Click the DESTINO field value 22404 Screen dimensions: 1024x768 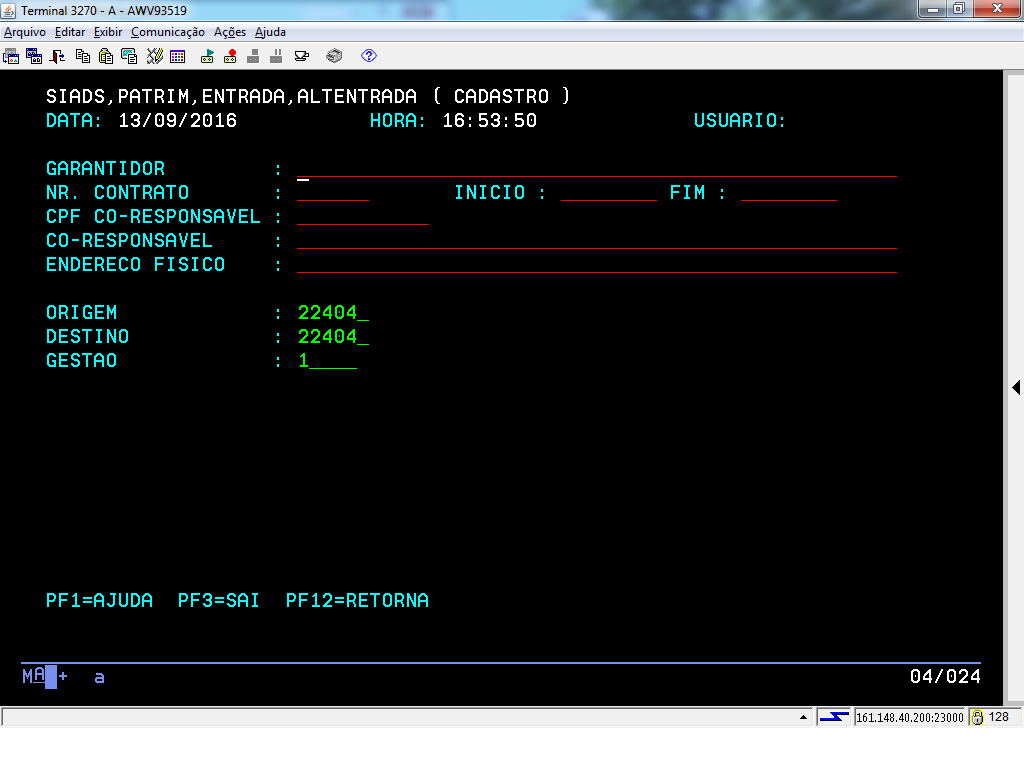[334, 337]
